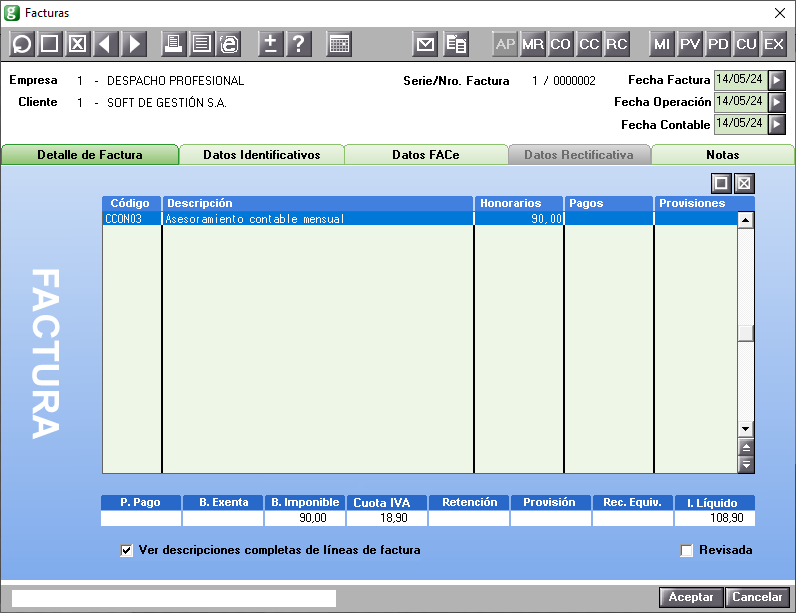Image resolution: width=796 pixels, height=613 pixels.
Task: Click the Fecha Contable date field
Action: pyautogui.click(x=741, y=124)
